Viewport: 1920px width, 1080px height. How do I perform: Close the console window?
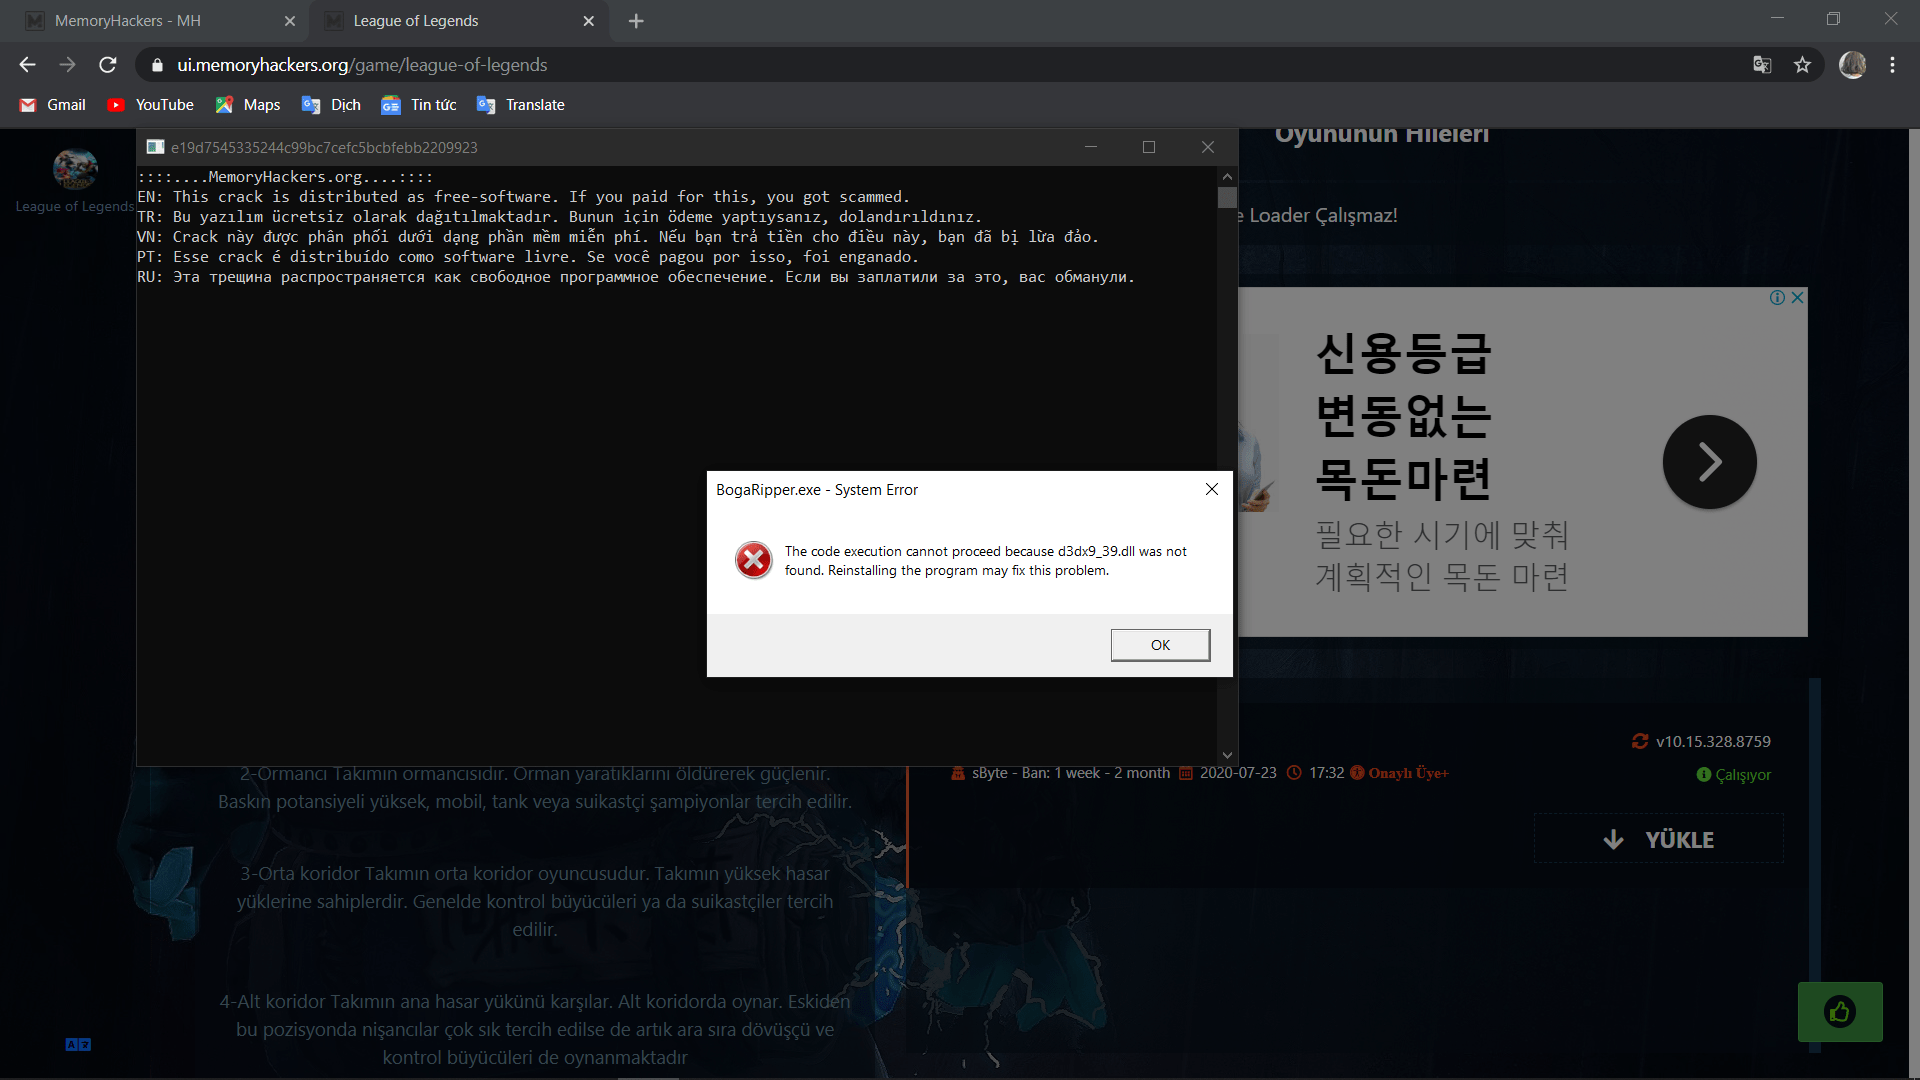point(1208,147)
